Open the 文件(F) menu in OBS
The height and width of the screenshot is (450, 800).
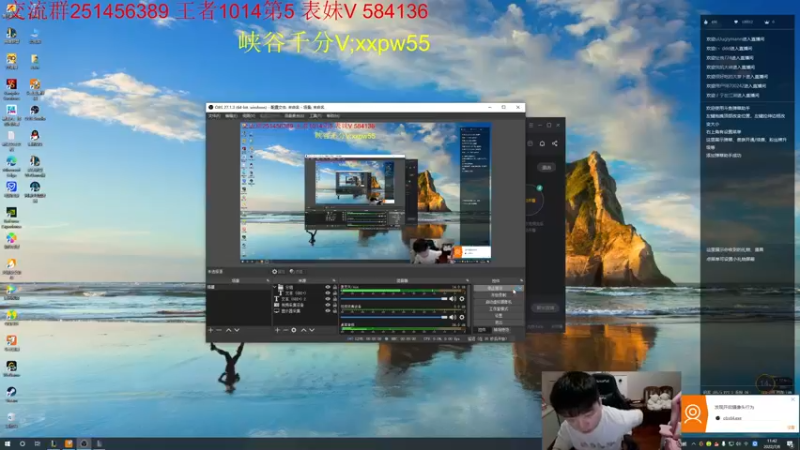[x=214, y=116]
